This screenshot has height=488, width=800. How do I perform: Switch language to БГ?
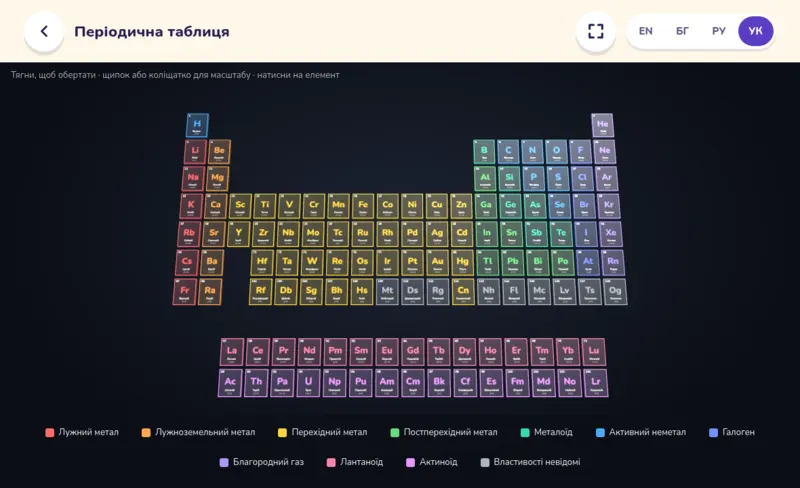click(682, 31)
